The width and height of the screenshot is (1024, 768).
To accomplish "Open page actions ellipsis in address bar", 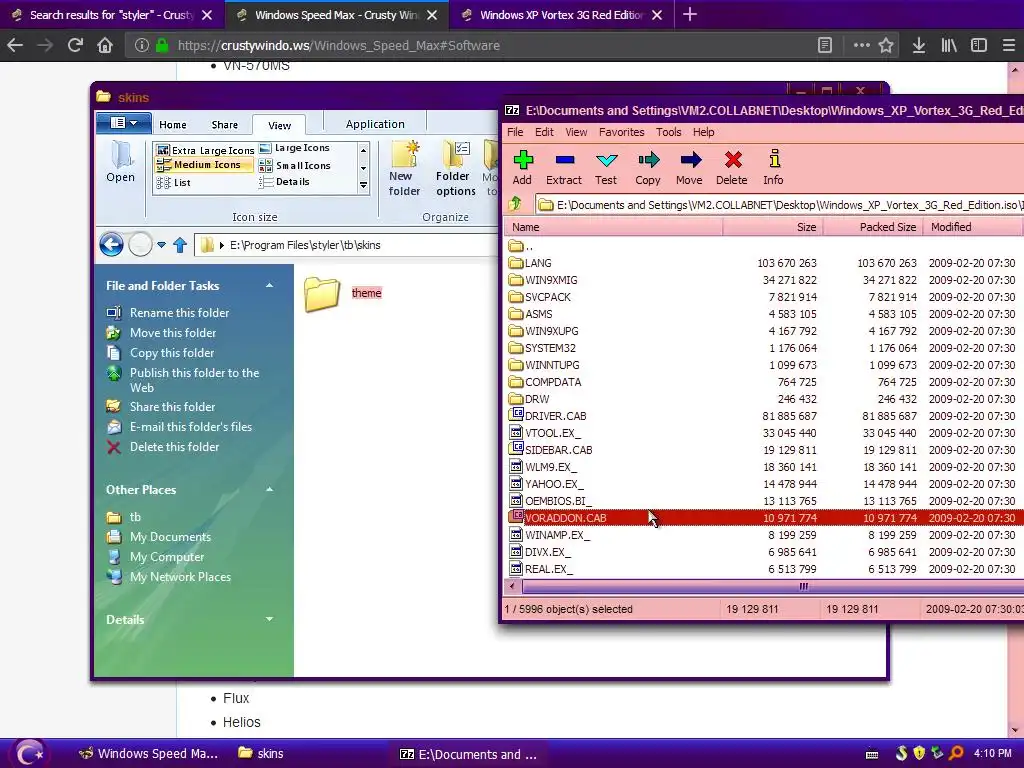I will [861, 45].
